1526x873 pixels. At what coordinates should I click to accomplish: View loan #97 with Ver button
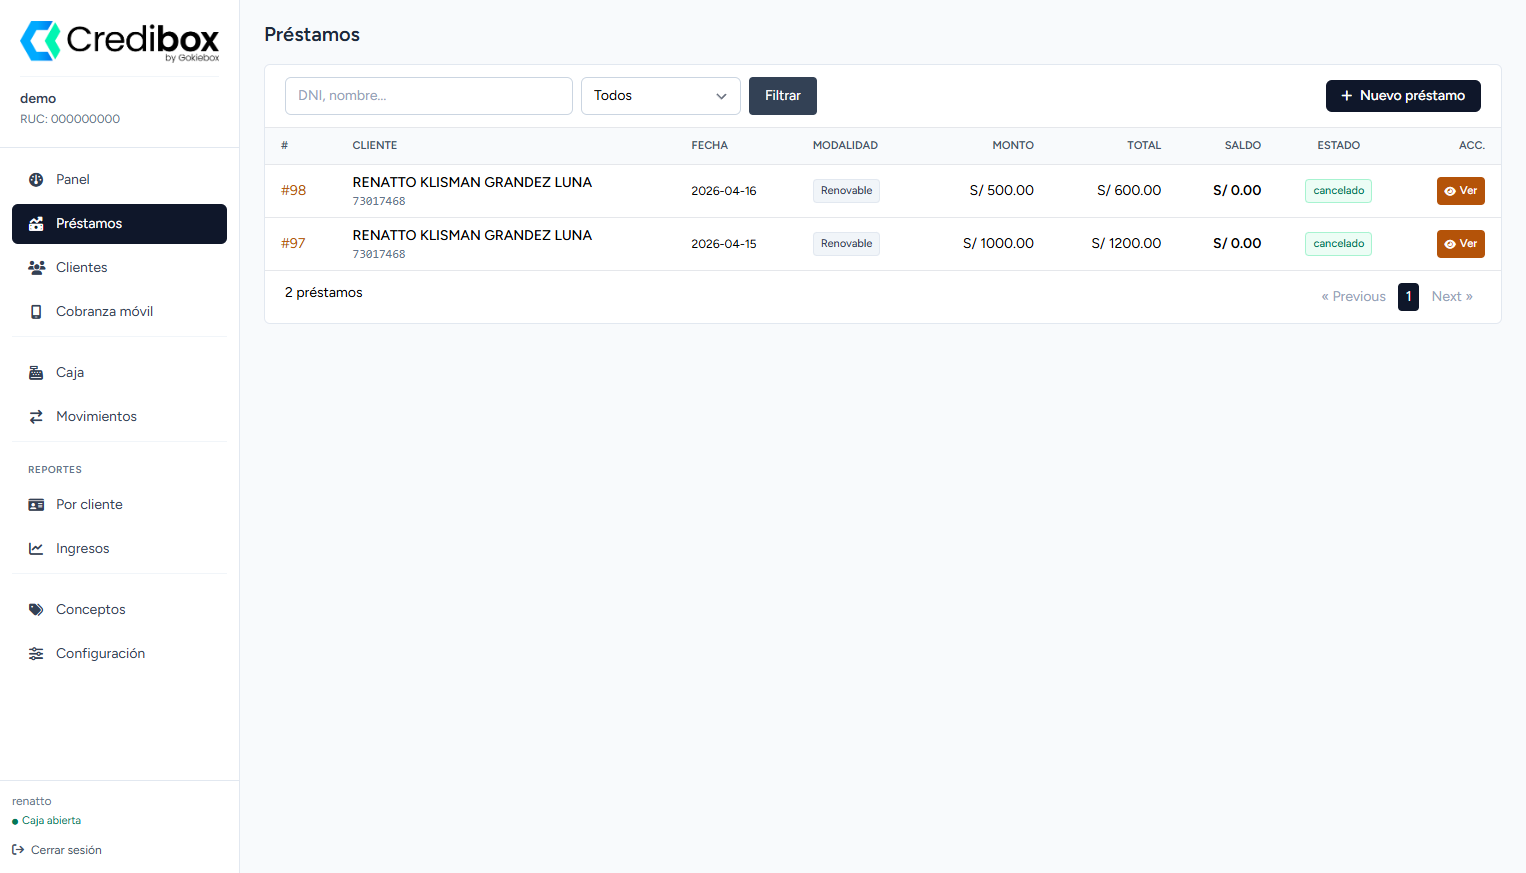coord(1461,244)
